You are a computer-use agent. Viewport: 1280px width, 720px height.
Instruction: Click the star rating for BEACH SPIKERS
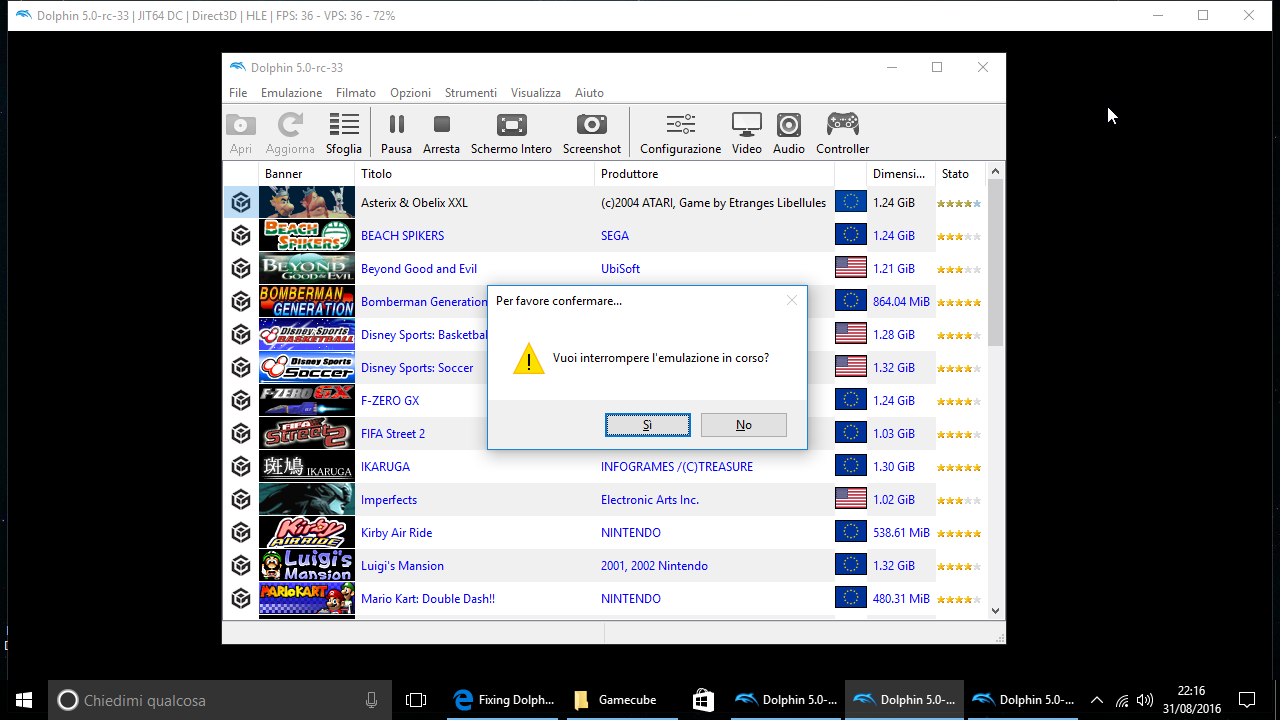(x=959, y=237)
